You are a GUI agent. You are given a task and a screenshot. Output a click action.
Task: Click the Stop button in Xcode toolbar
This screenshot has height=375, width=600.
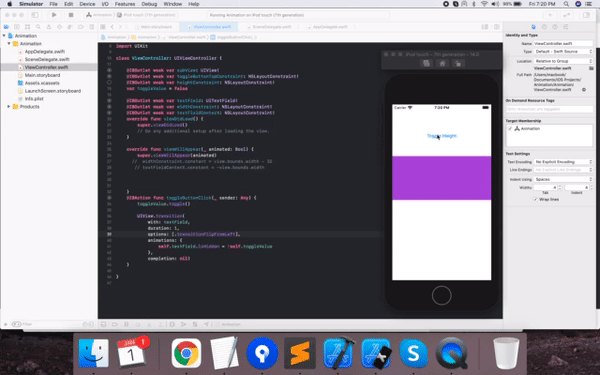pyautogui.click(x=71, y=15)
